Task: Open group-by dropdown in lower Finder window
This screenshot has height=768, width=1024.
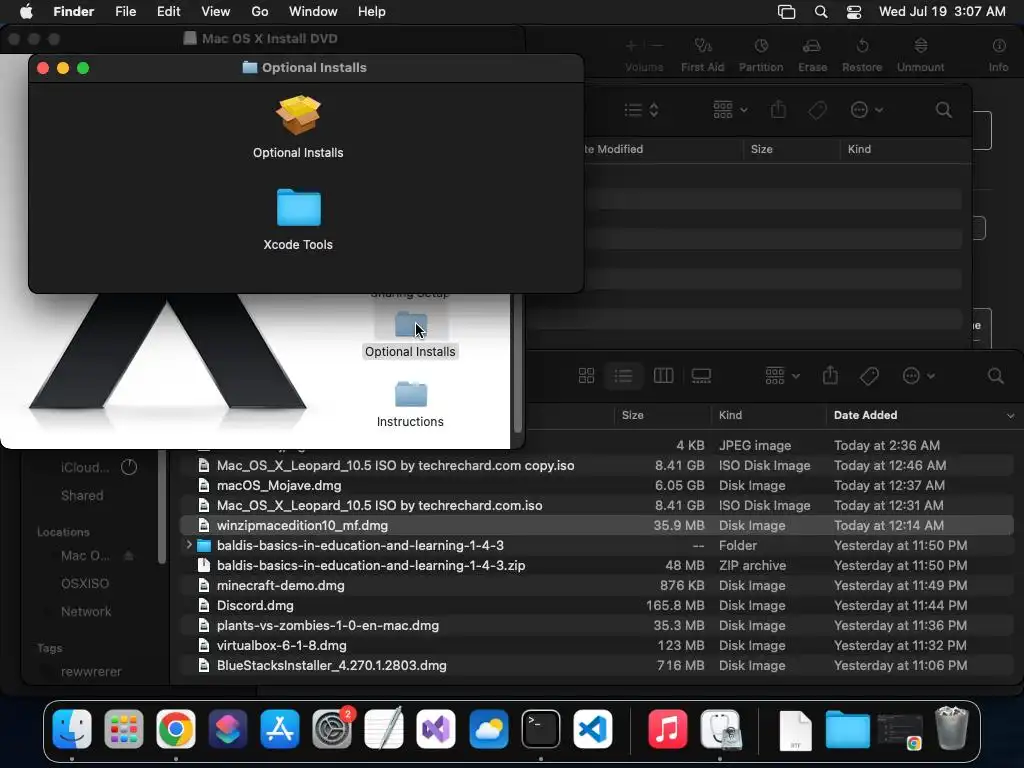Action: coord(782,376)
